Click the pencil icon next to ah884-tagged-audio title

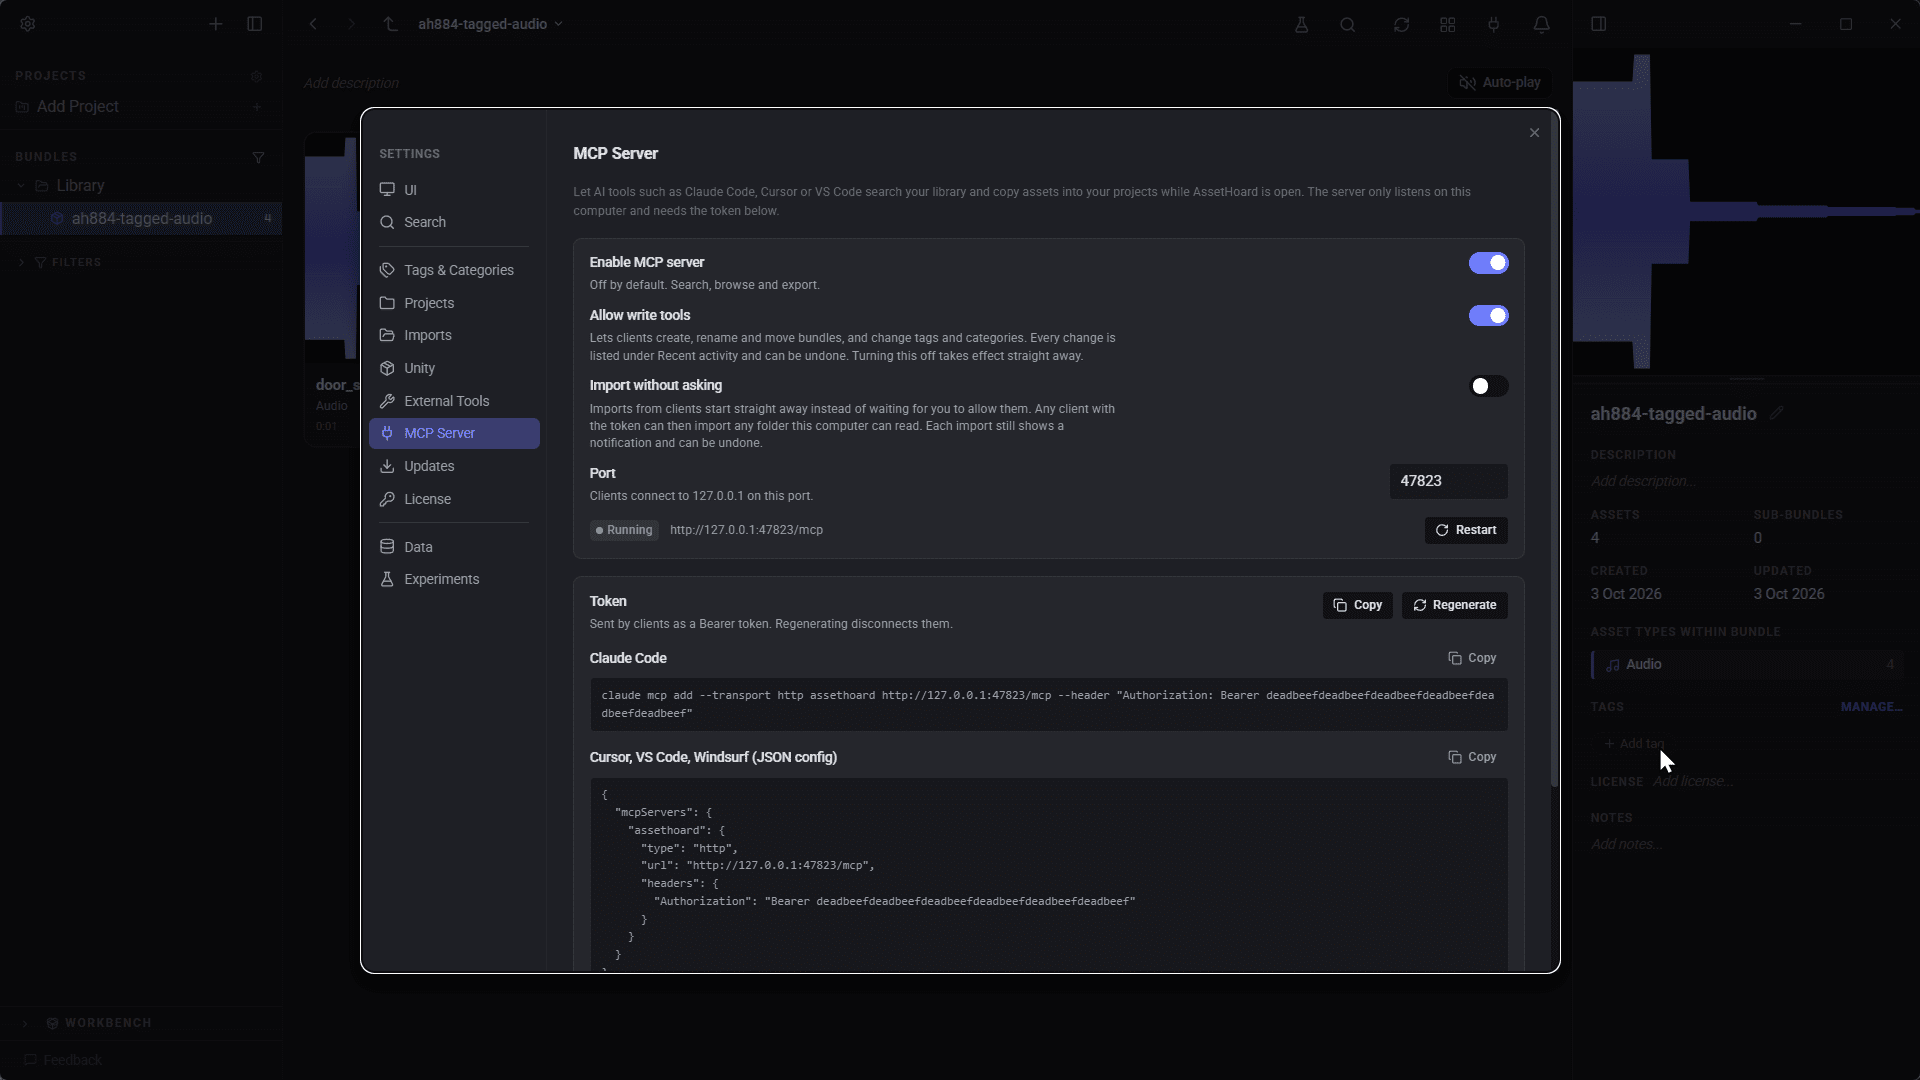click(x=1776, y=414)
